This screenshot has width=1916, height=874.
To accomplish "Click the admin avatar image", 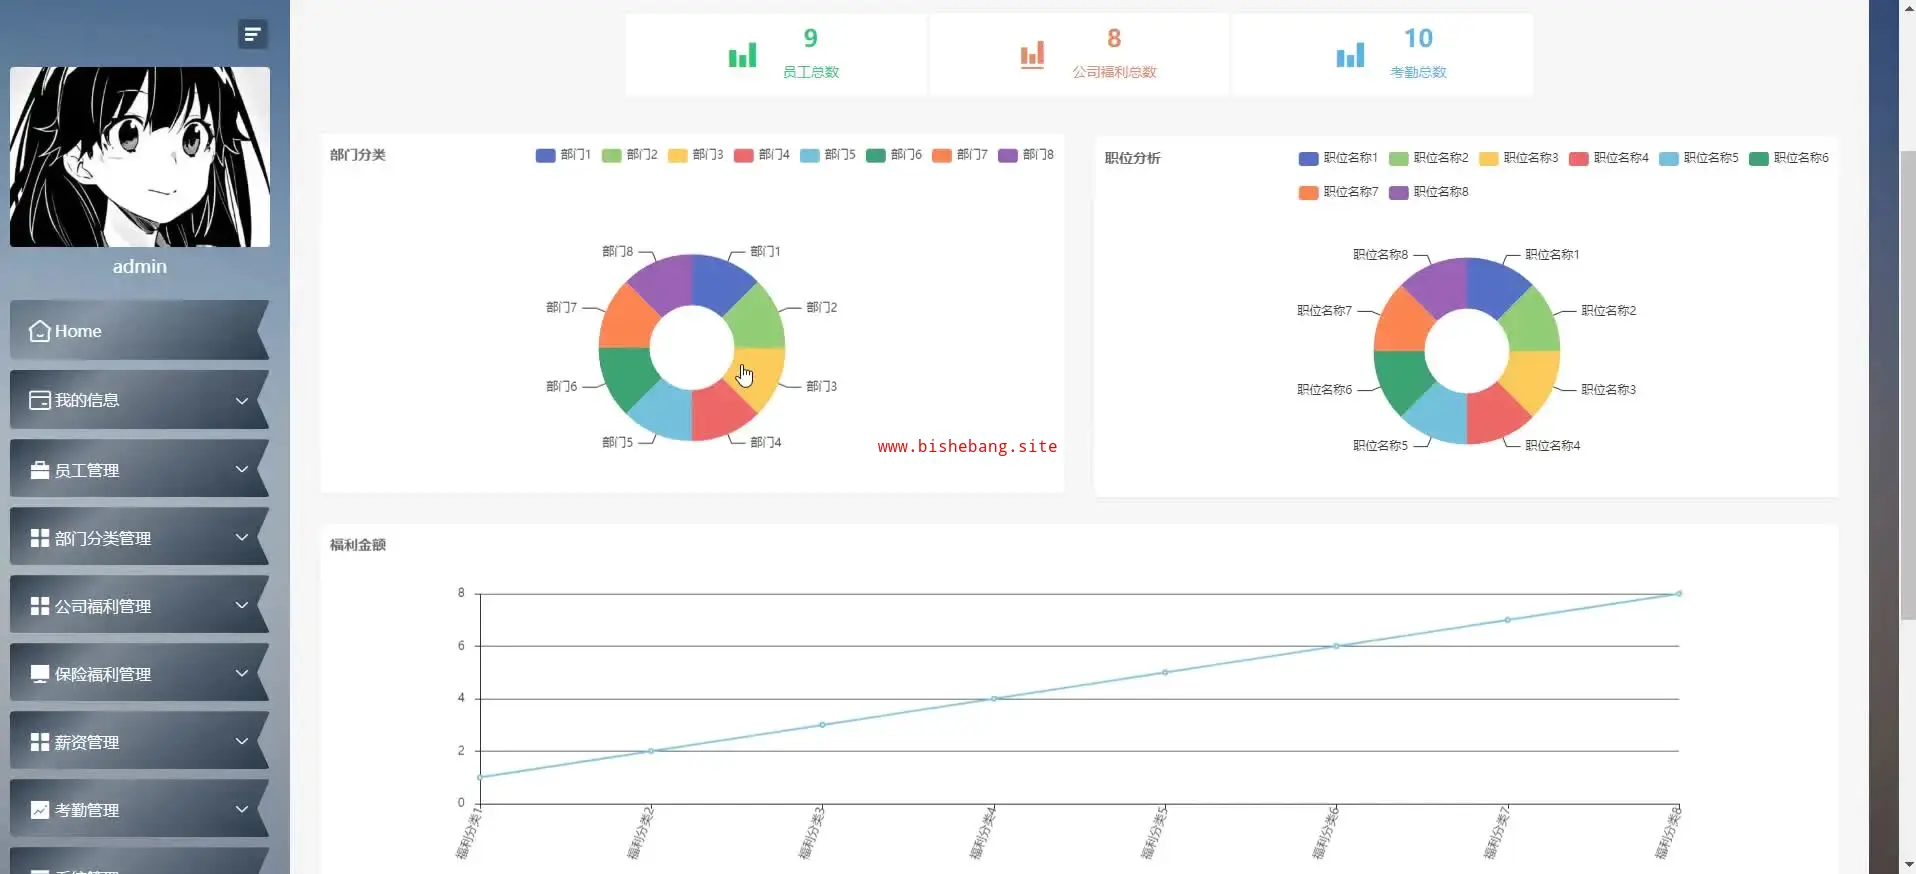I will (x=140, y=157).
